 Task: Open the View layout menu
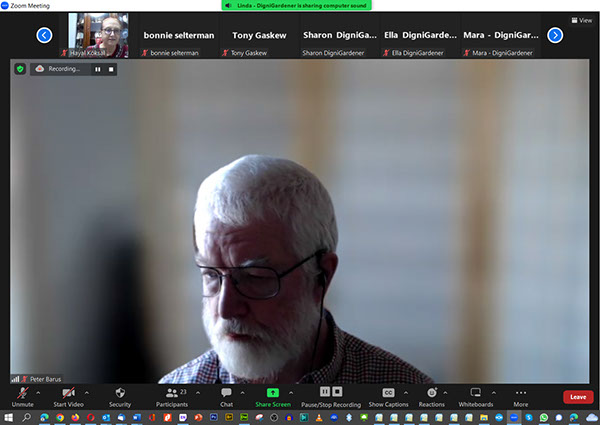tap(582, 20)
